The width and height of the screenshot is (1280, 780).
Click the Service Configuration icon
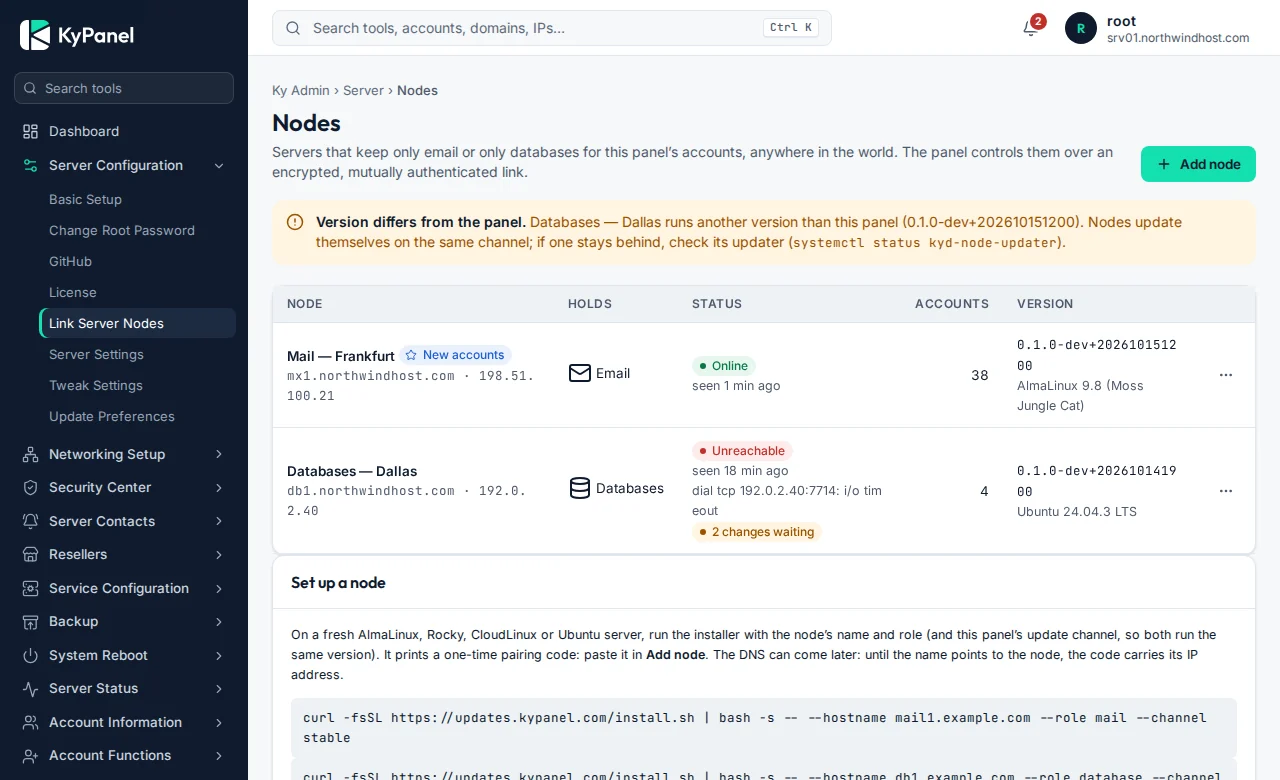click(31, 588)
